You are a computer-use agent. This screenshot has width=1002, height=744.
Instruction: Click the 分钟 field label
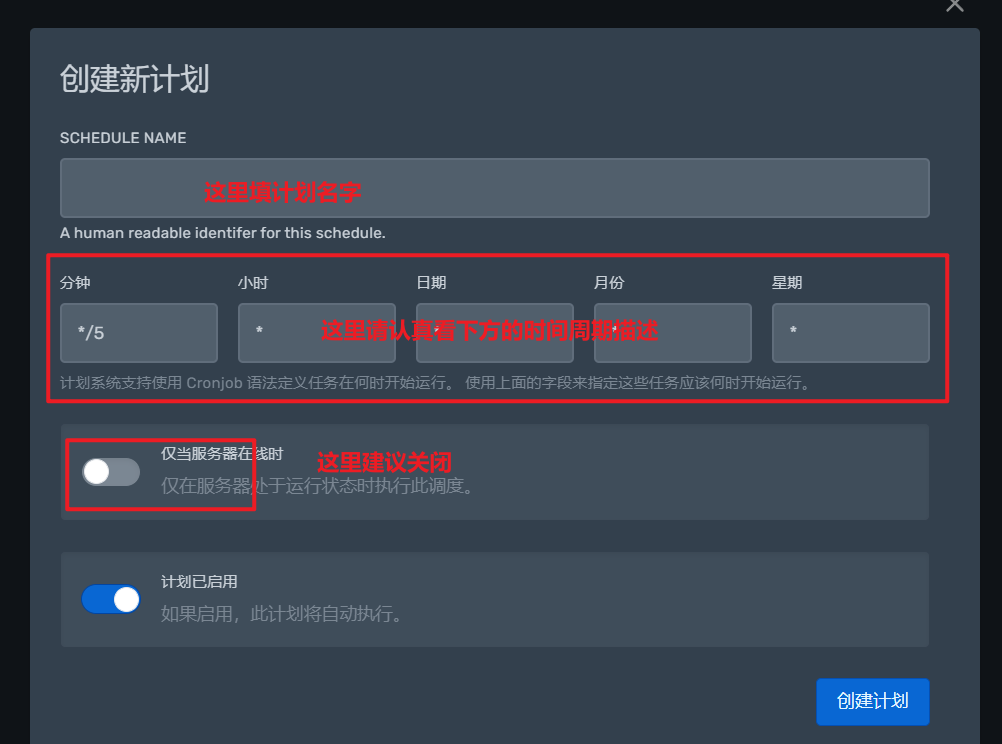click(75, 283)
